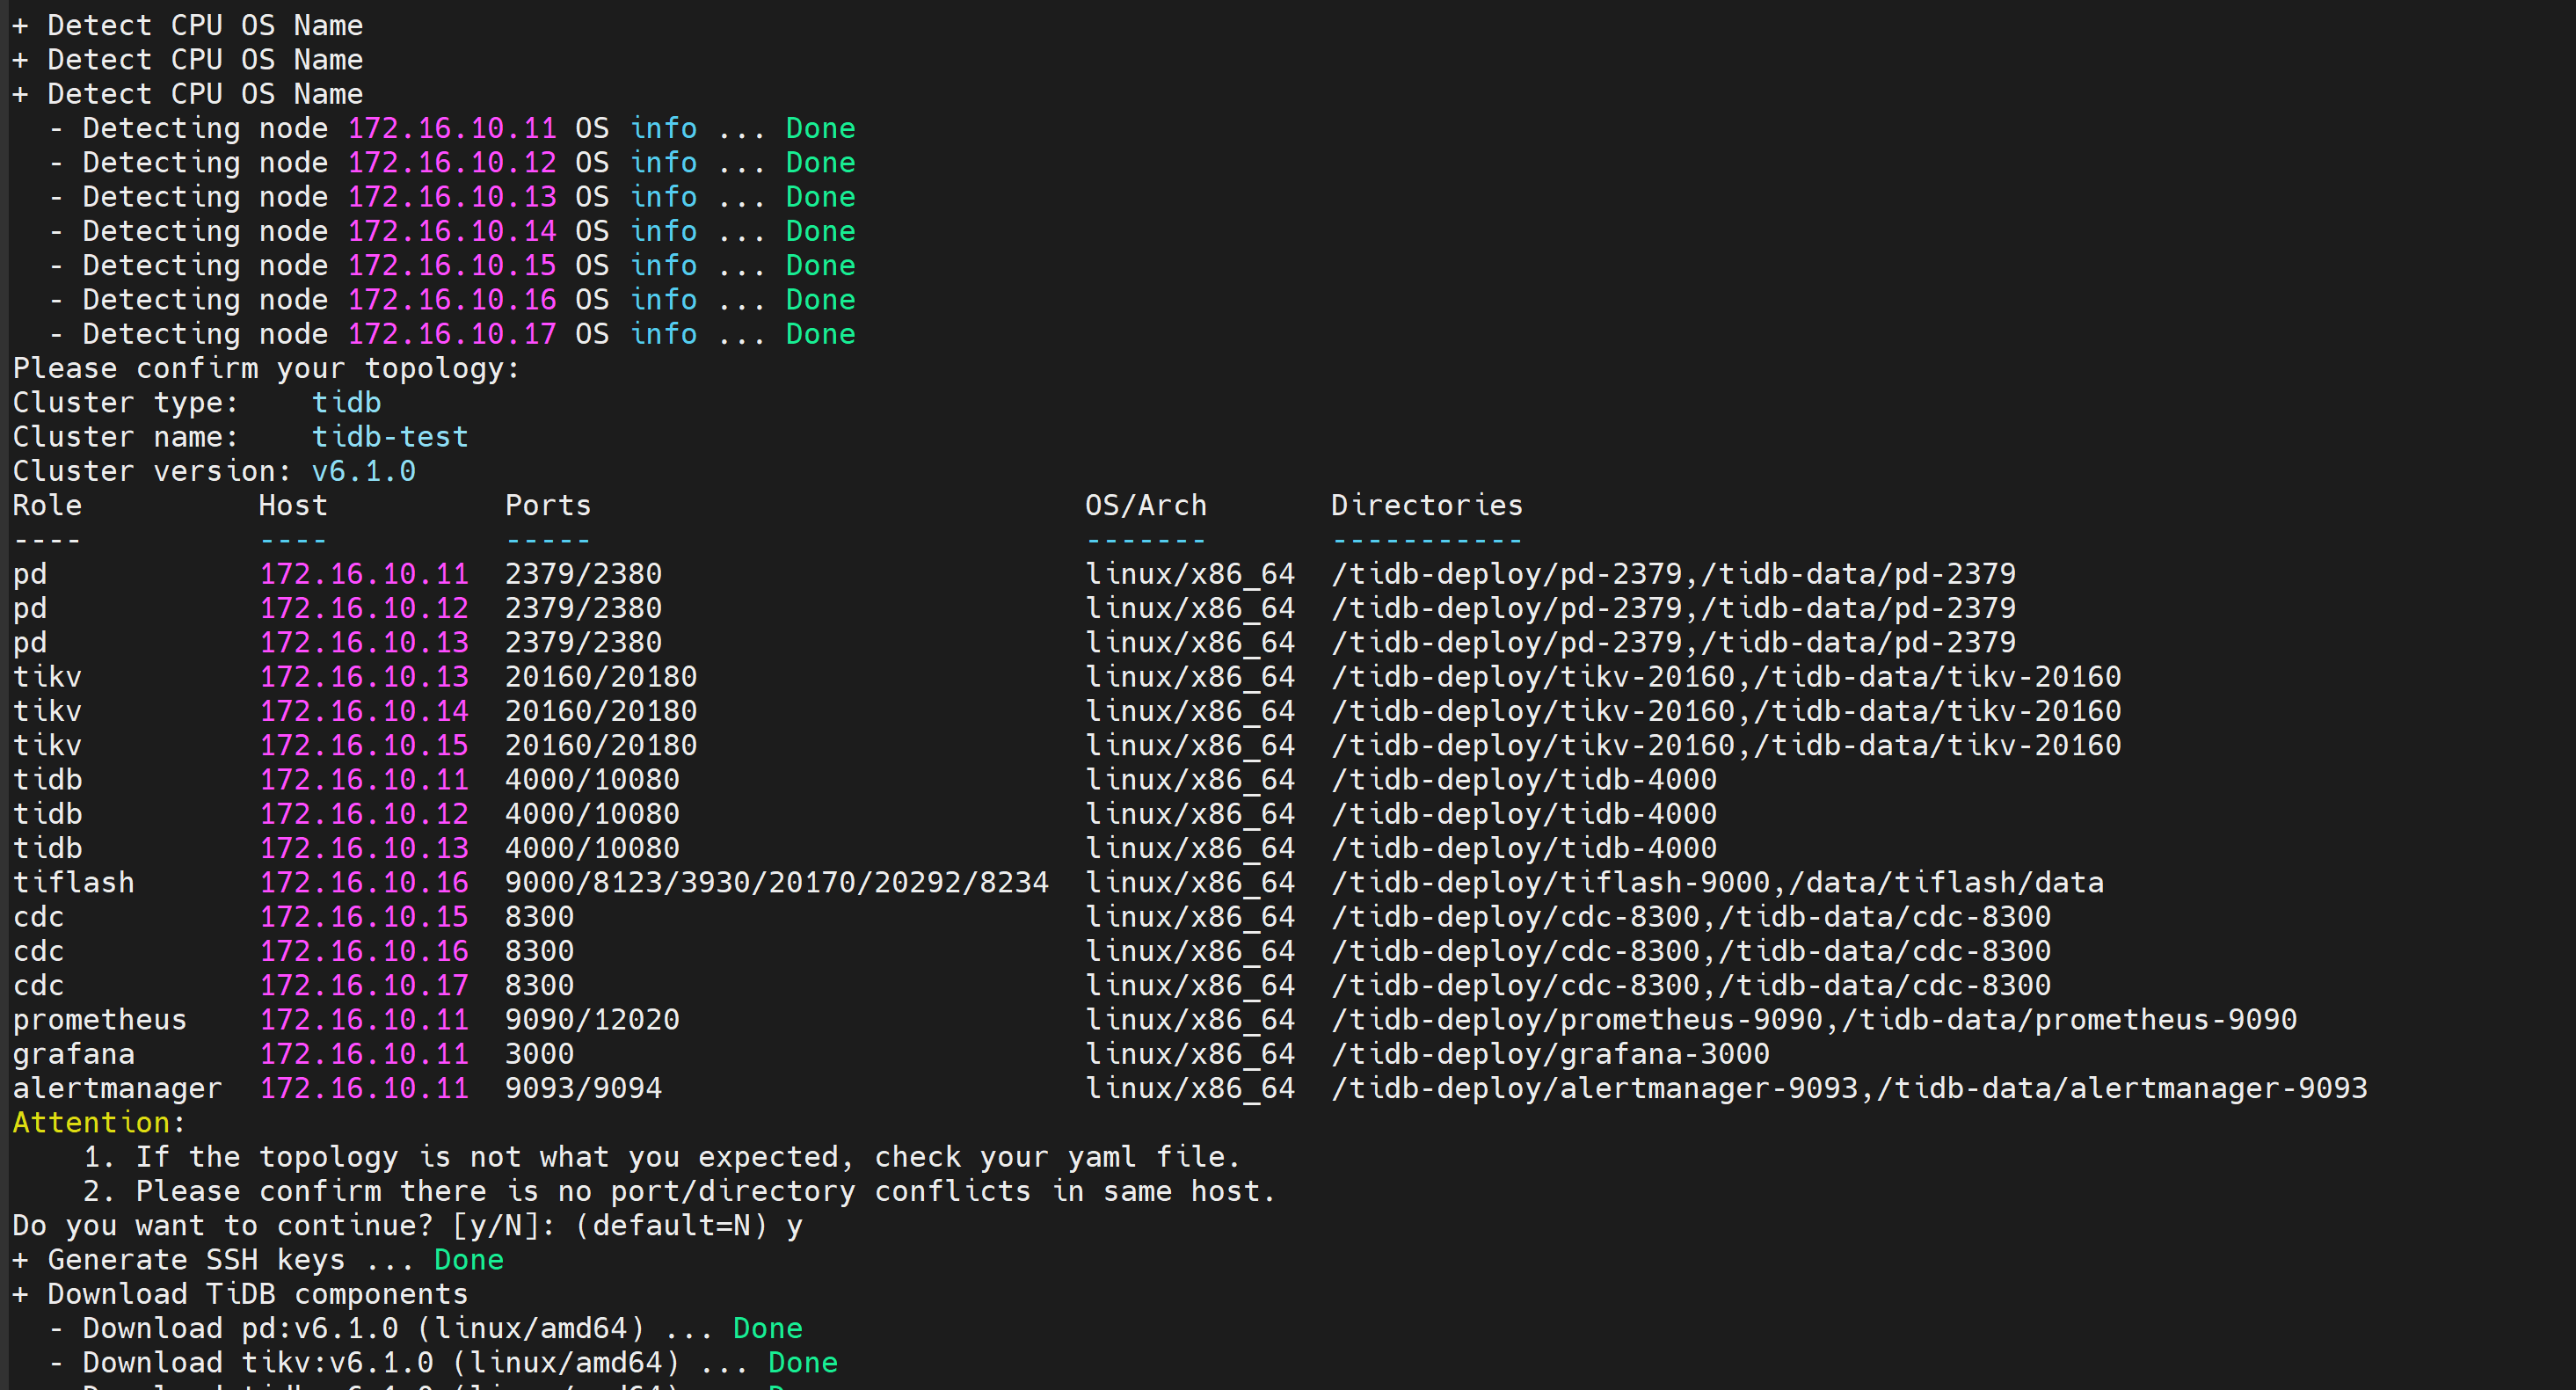Image resolution: width=2576 pixels, height=1390 pixels.
Task: Click alertmanager ports 9093/9094
Action: click(x=583, y=1088)
